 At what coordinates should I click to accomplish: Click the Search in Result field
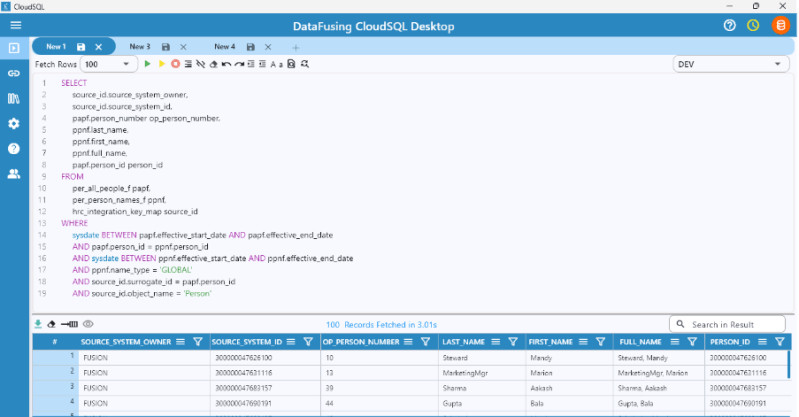pyautogui.click(x=727, y=324)
